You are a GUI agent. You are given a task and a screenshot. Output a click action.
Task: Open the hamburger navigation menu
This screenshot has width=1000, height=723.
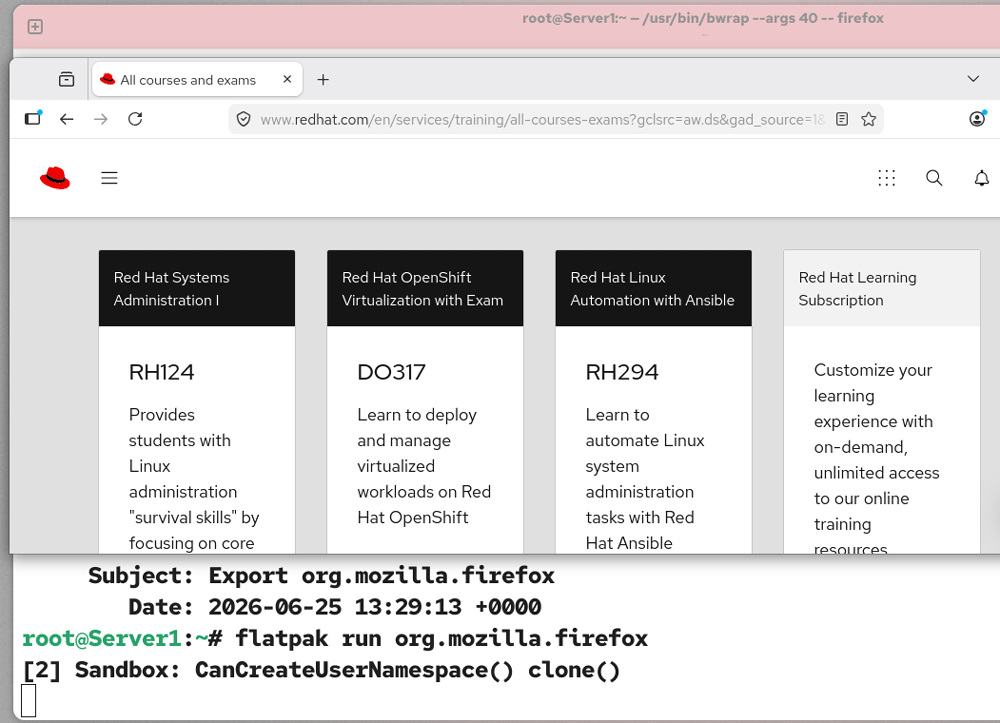click(x=109, y=178)
